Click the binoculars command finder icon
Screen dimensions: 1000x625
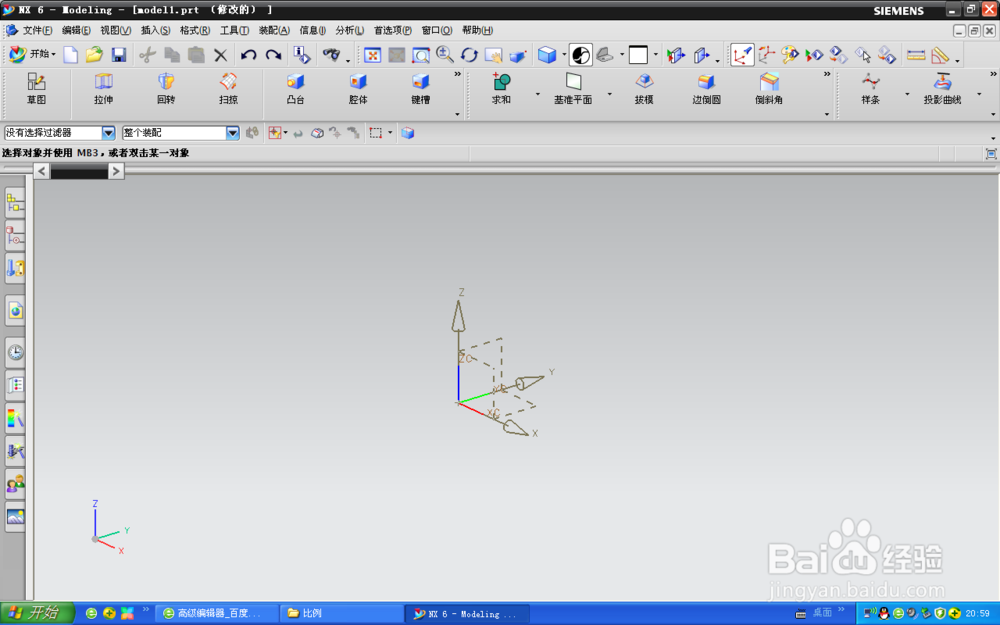(331, 55)
